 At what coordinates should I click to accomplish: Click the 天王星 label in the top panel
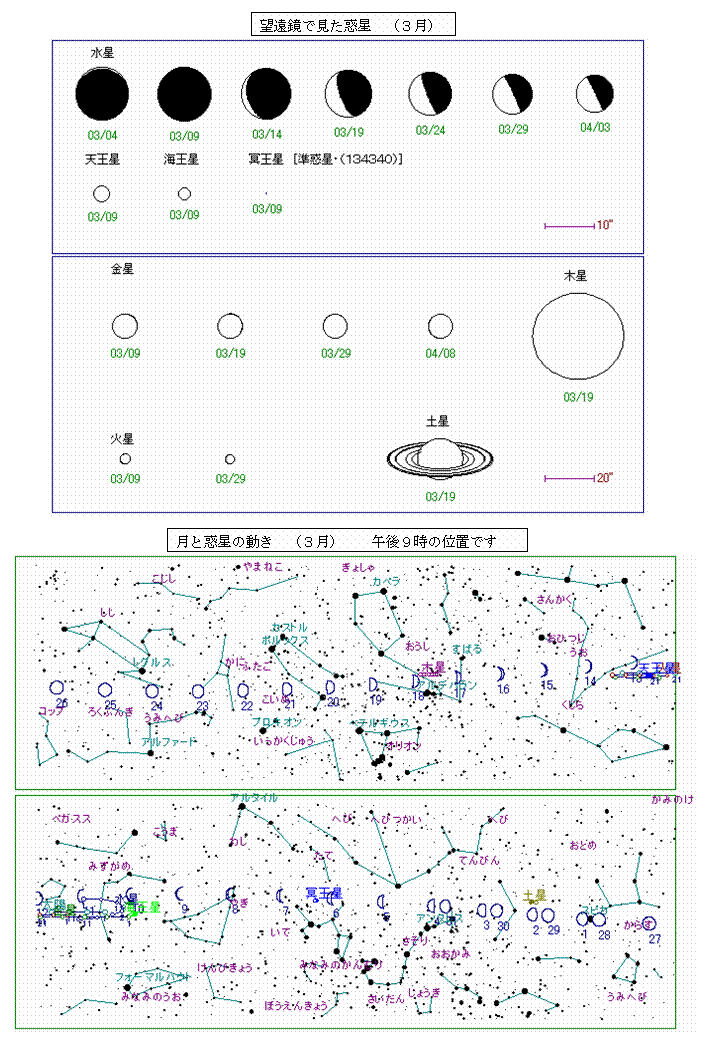pos(102,159)
